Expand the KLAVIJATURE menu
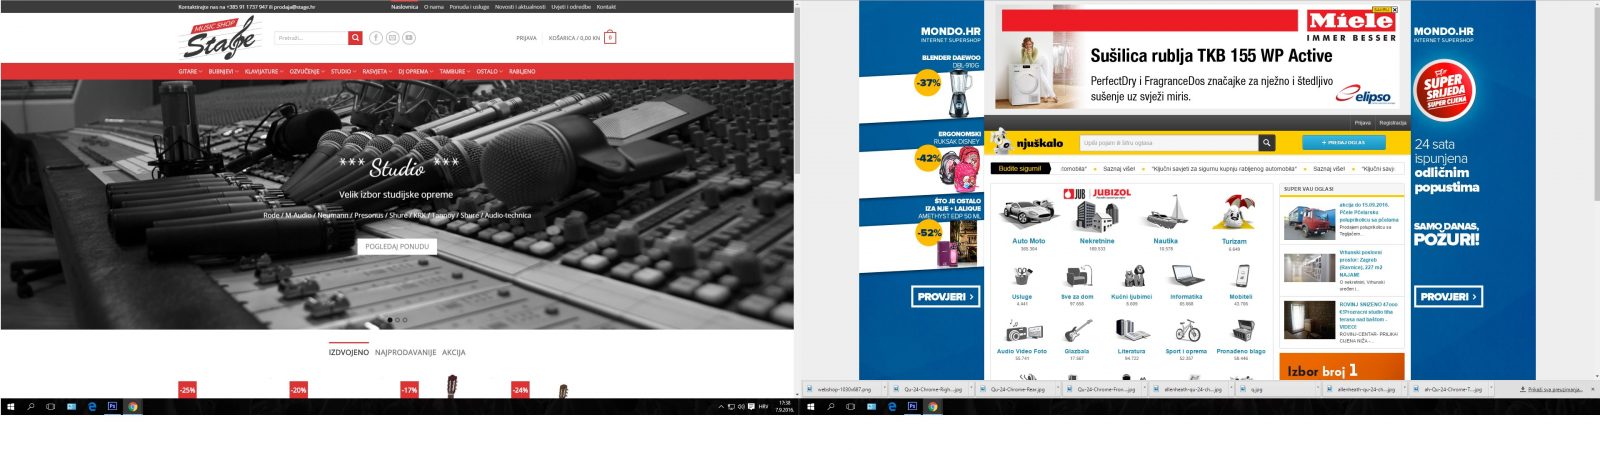 pos(264,72)
